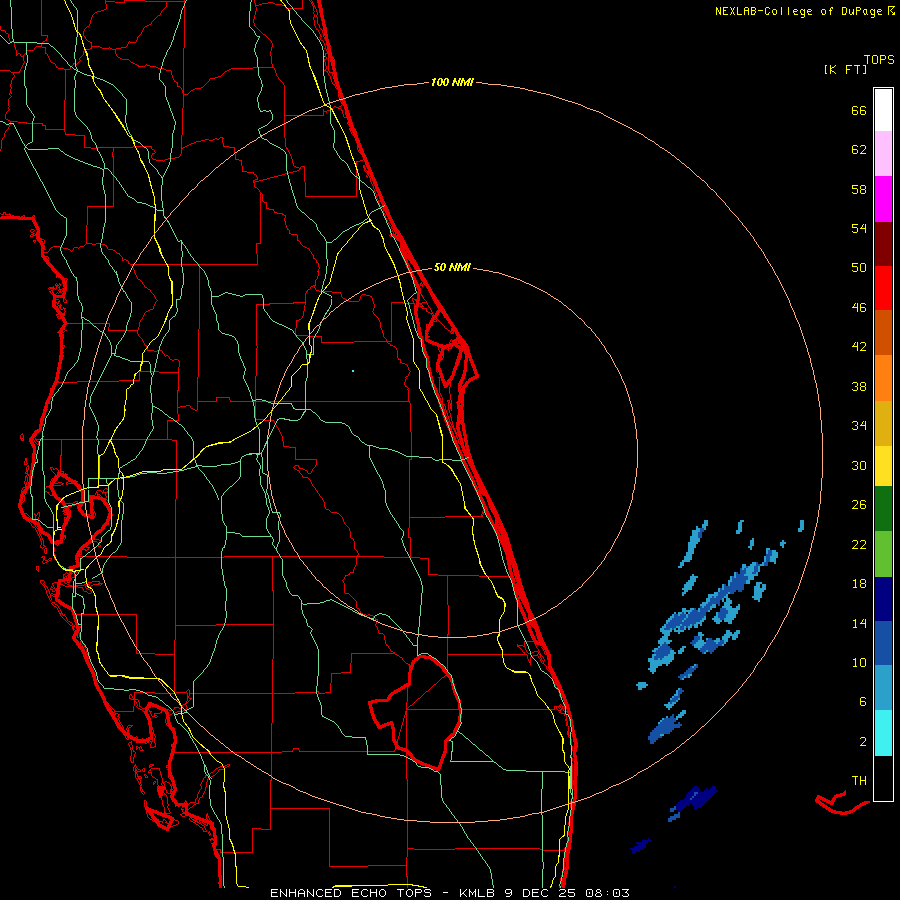Image resolution: width=900 pixels, height=900 pixels.
Task: Select the light green legend swatch
Action: pyautogui.click(x=883, y=554)
